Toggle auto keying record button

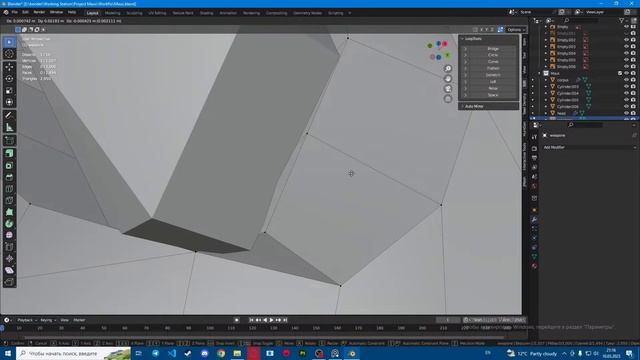(x=237, y=320)
